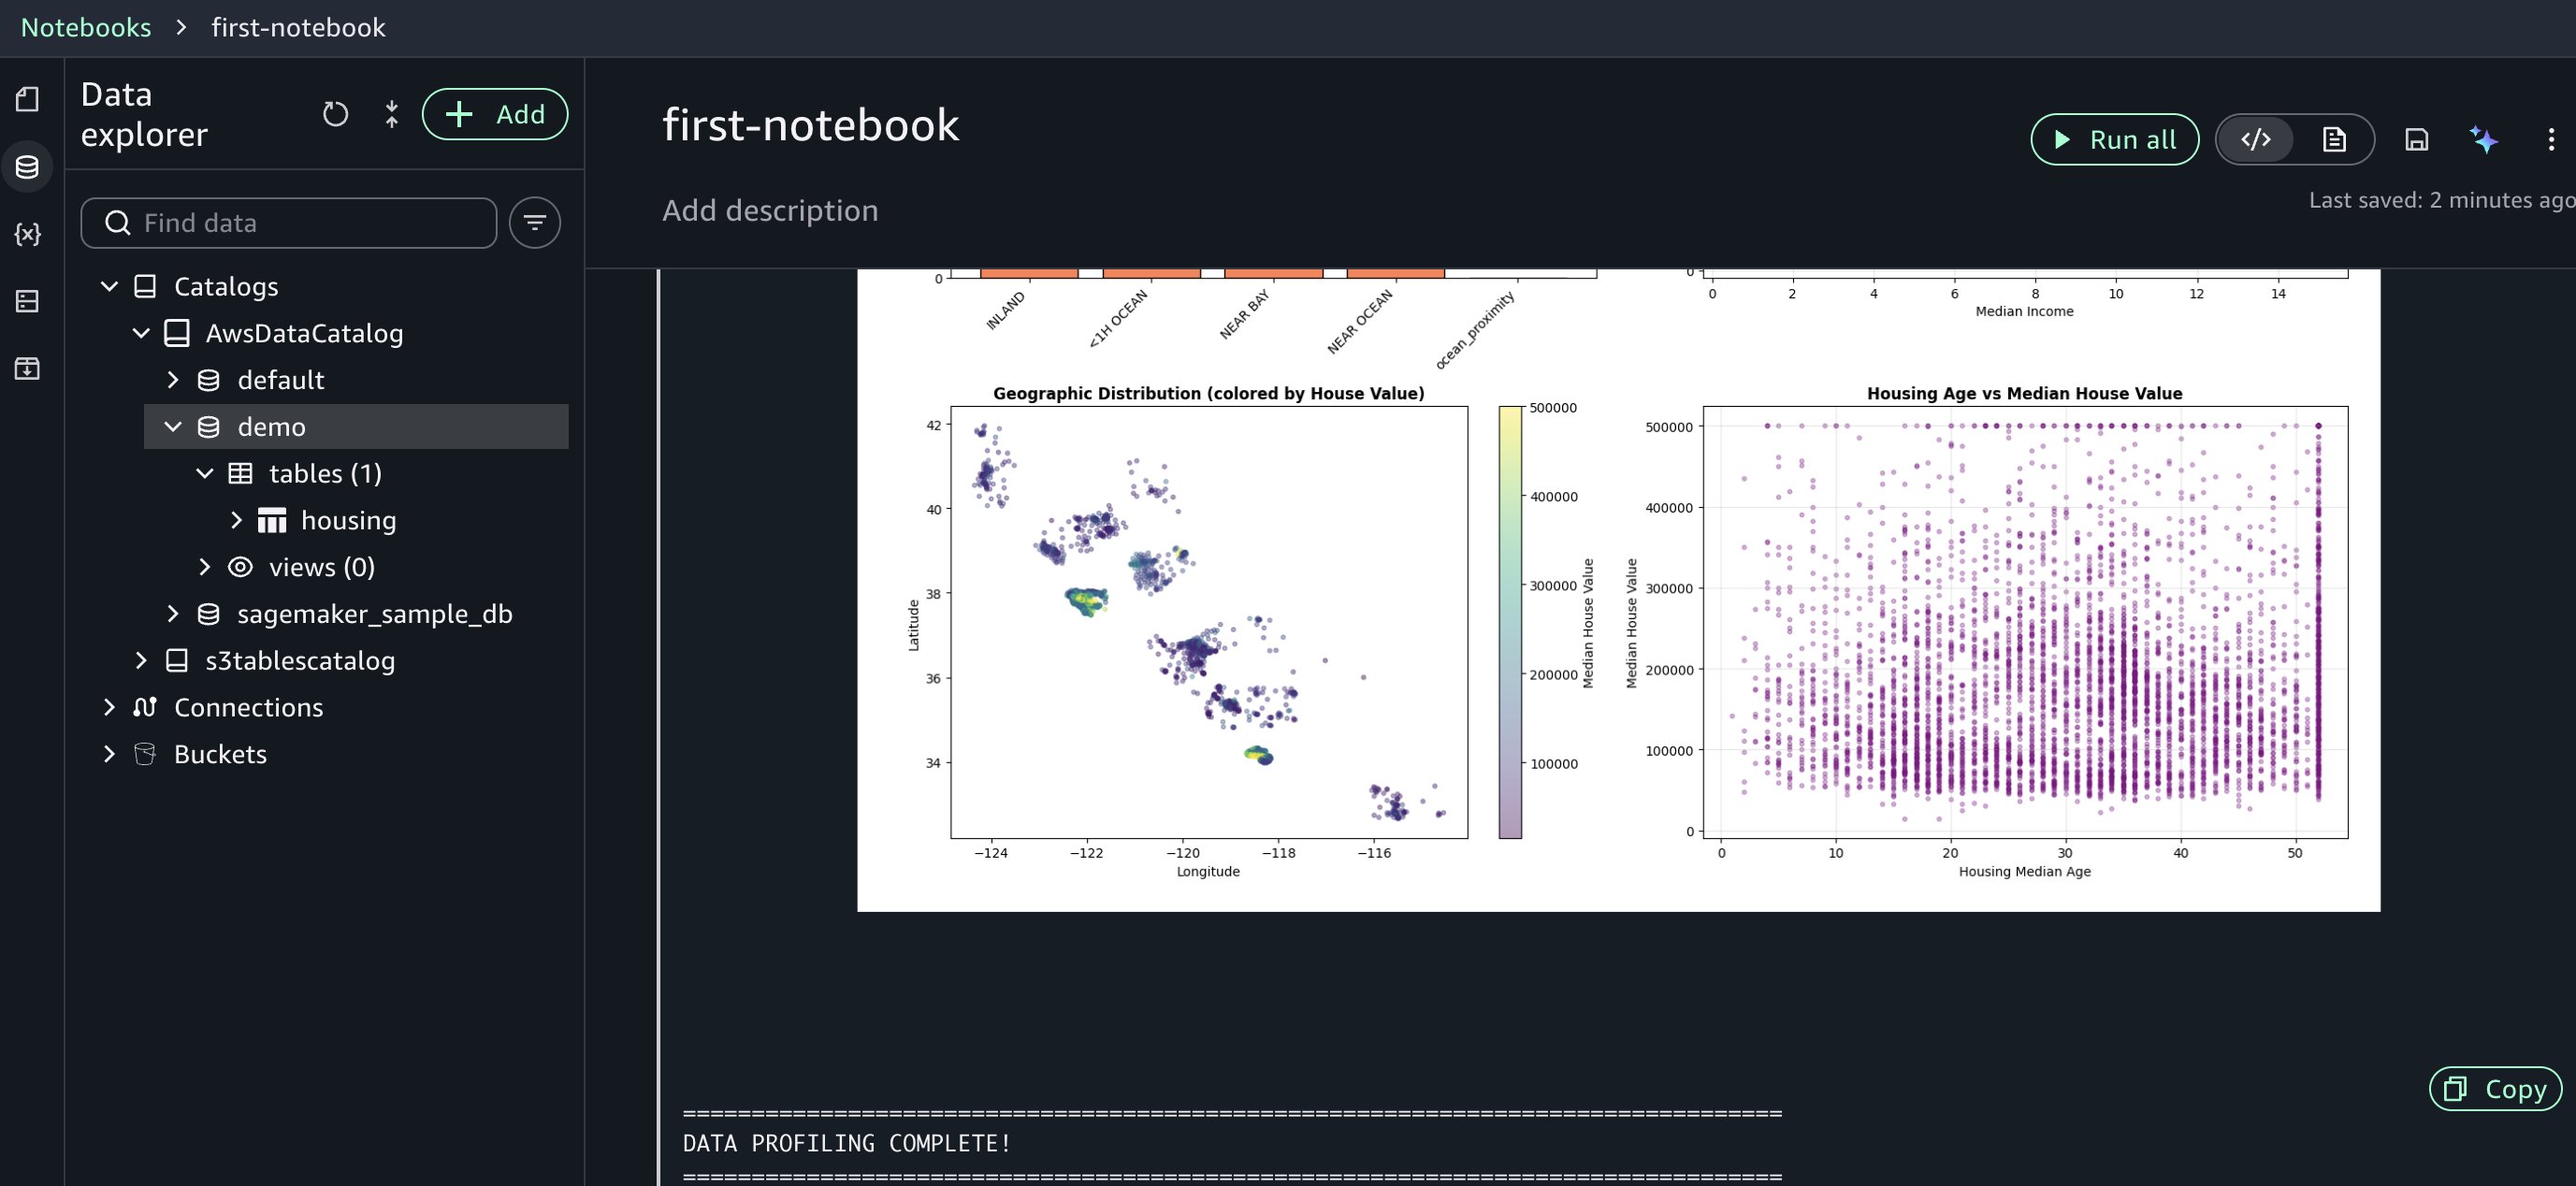Screen dimensions: 2576x1186
Task: Open the variables icon in left sidebar
Action: coord(27,234)
